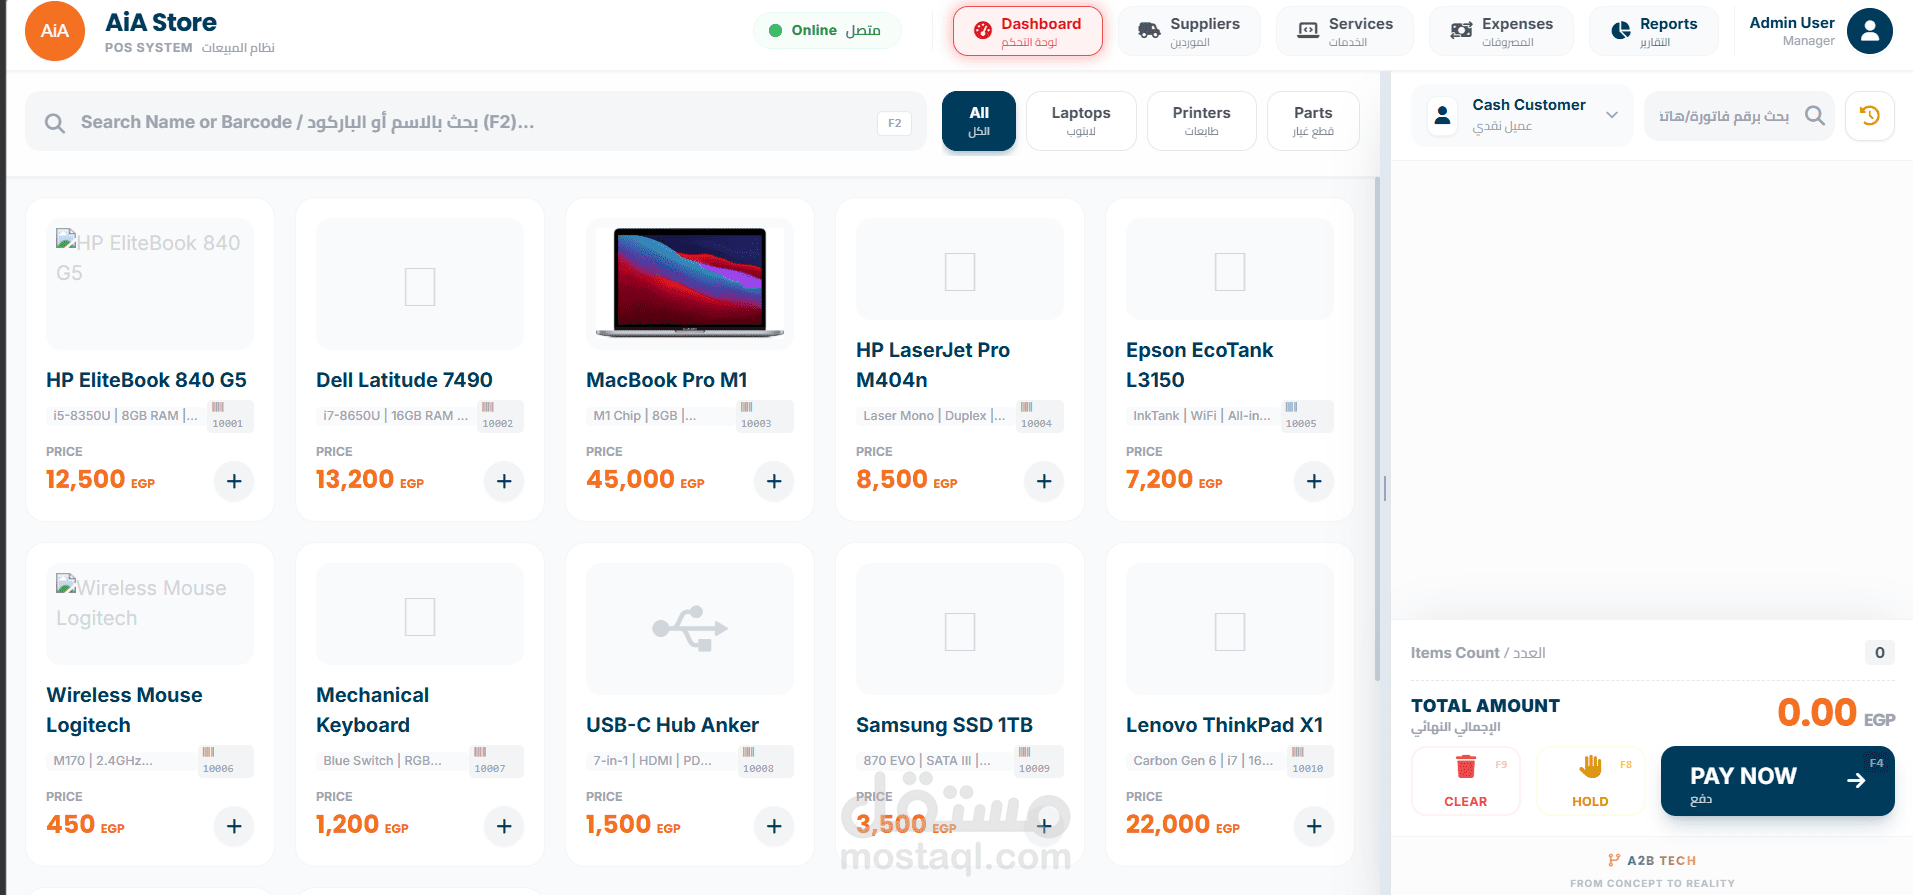Viewport: 1913px width, 895px height.
Task: Click the CLEAR cart button
Action: 1465,781
